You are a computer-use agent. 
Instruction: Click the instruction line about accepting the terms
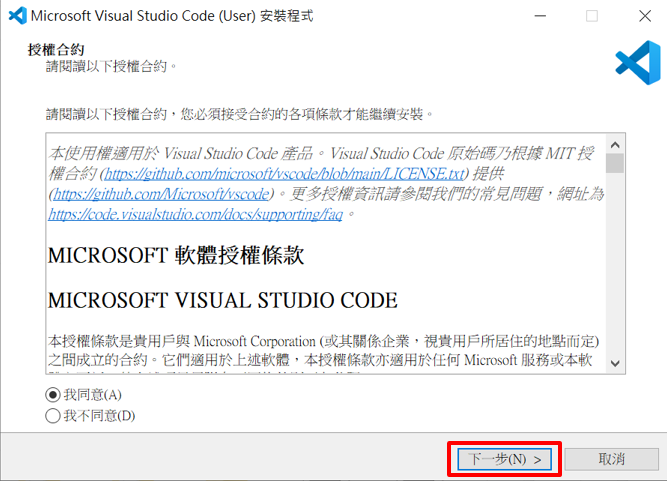point(240,114)
